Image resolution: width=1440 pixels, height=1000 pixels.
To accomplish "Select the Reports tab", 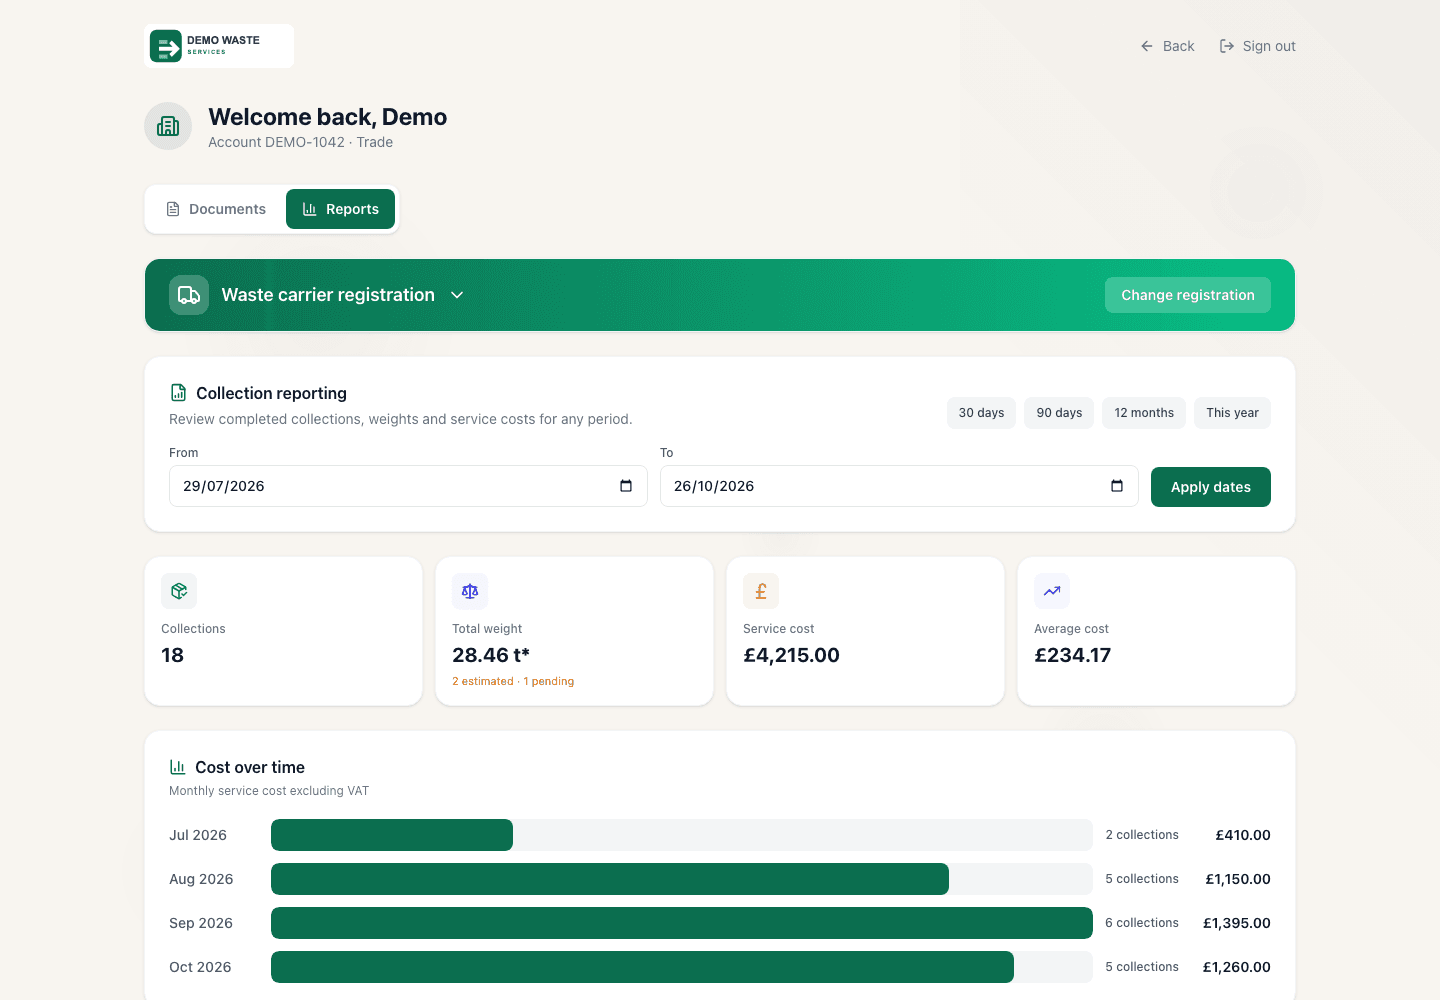I will 340,209.
